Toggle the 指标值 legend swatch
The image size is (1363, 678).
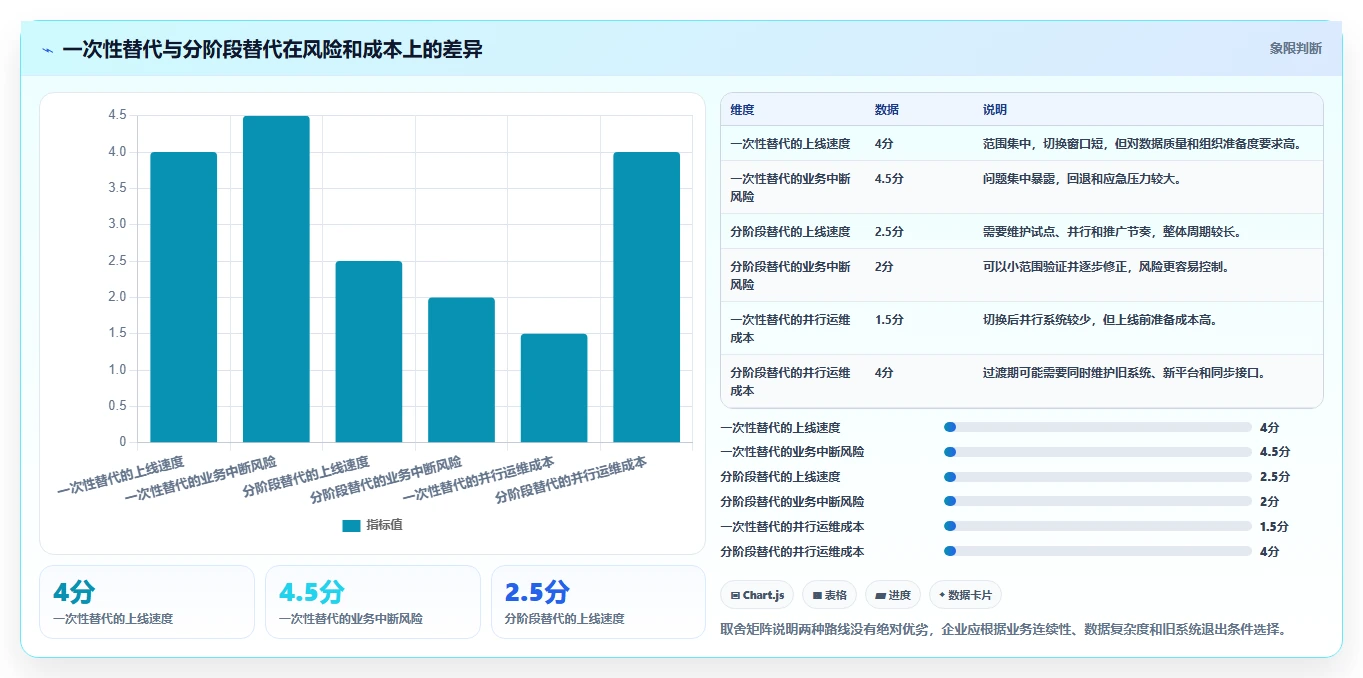[x=351, y=525]
